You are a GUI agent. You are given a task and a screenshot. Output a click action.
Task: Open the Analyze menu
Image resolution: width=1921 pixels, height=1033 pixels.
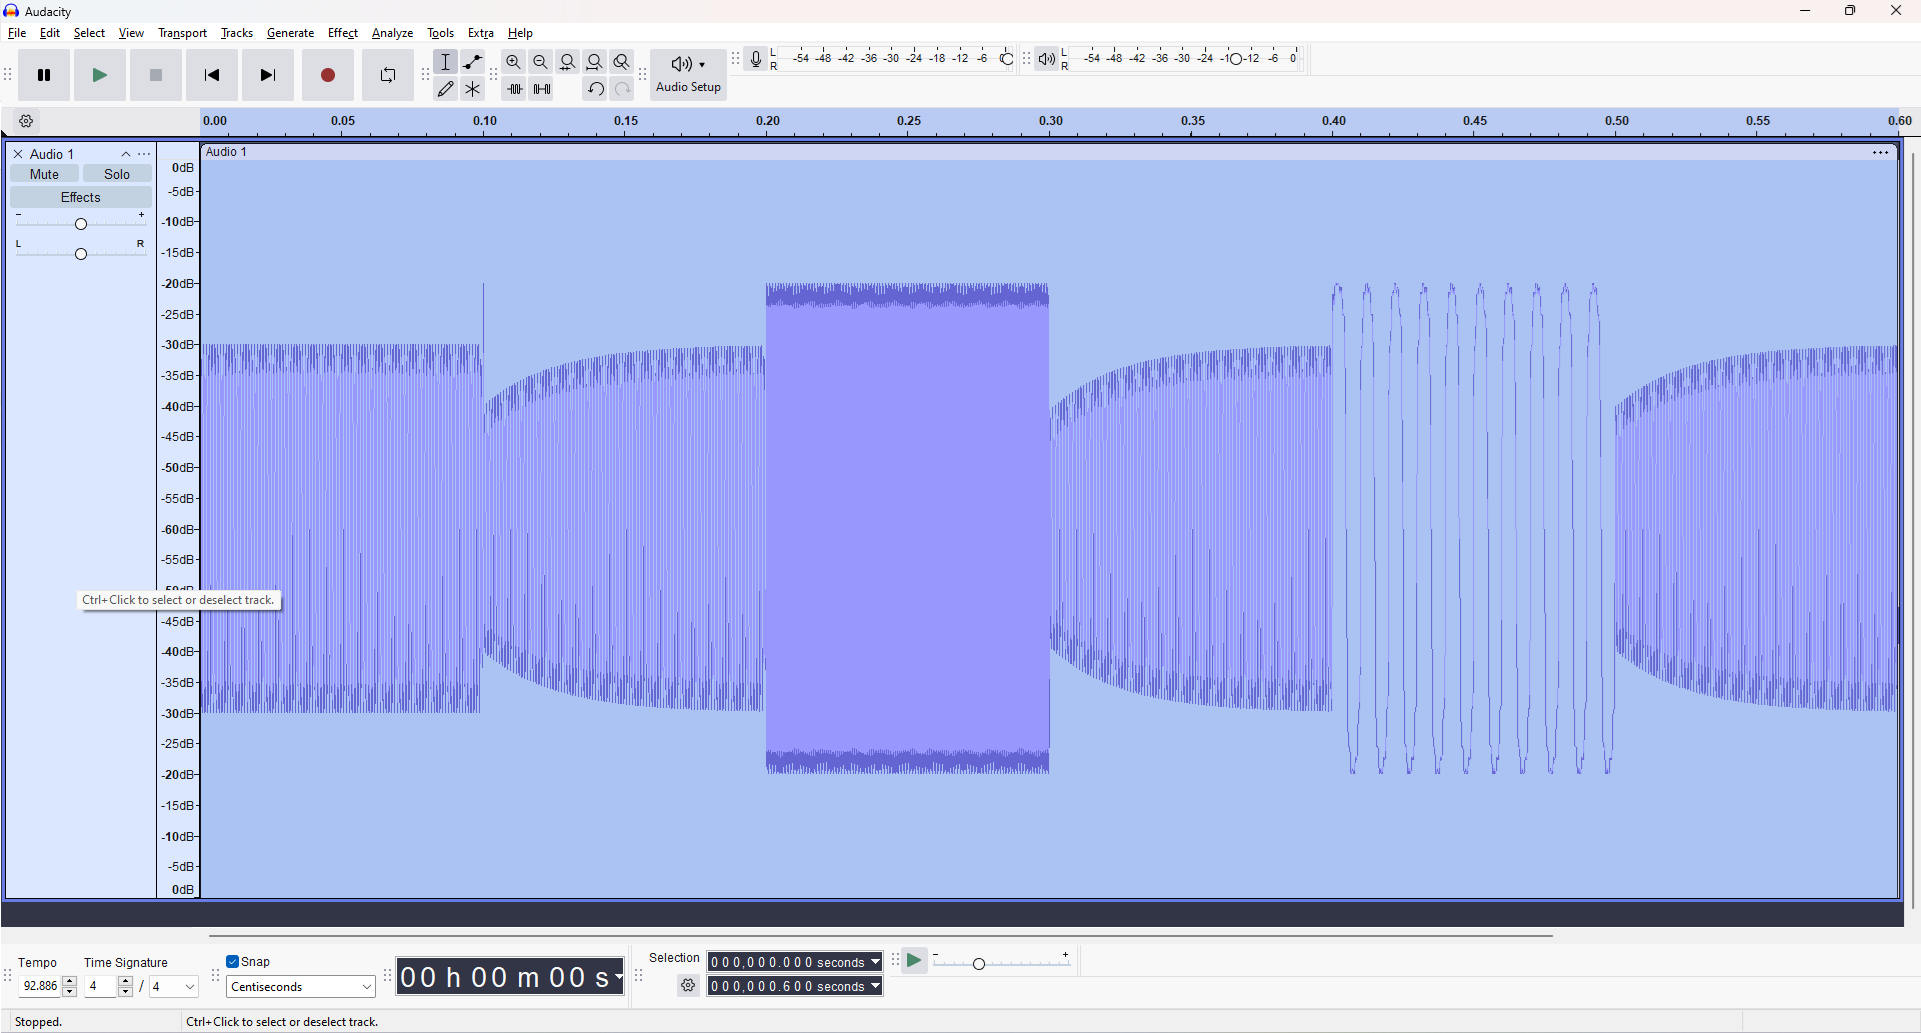point(392,32)
